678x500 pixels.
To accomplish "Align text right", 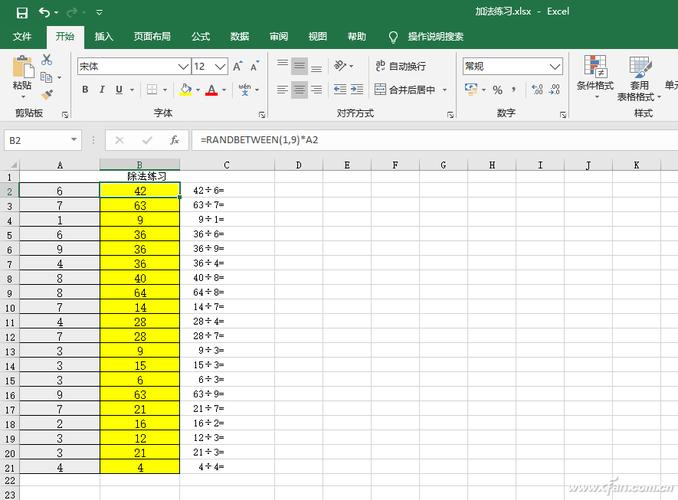I will 317,90.
